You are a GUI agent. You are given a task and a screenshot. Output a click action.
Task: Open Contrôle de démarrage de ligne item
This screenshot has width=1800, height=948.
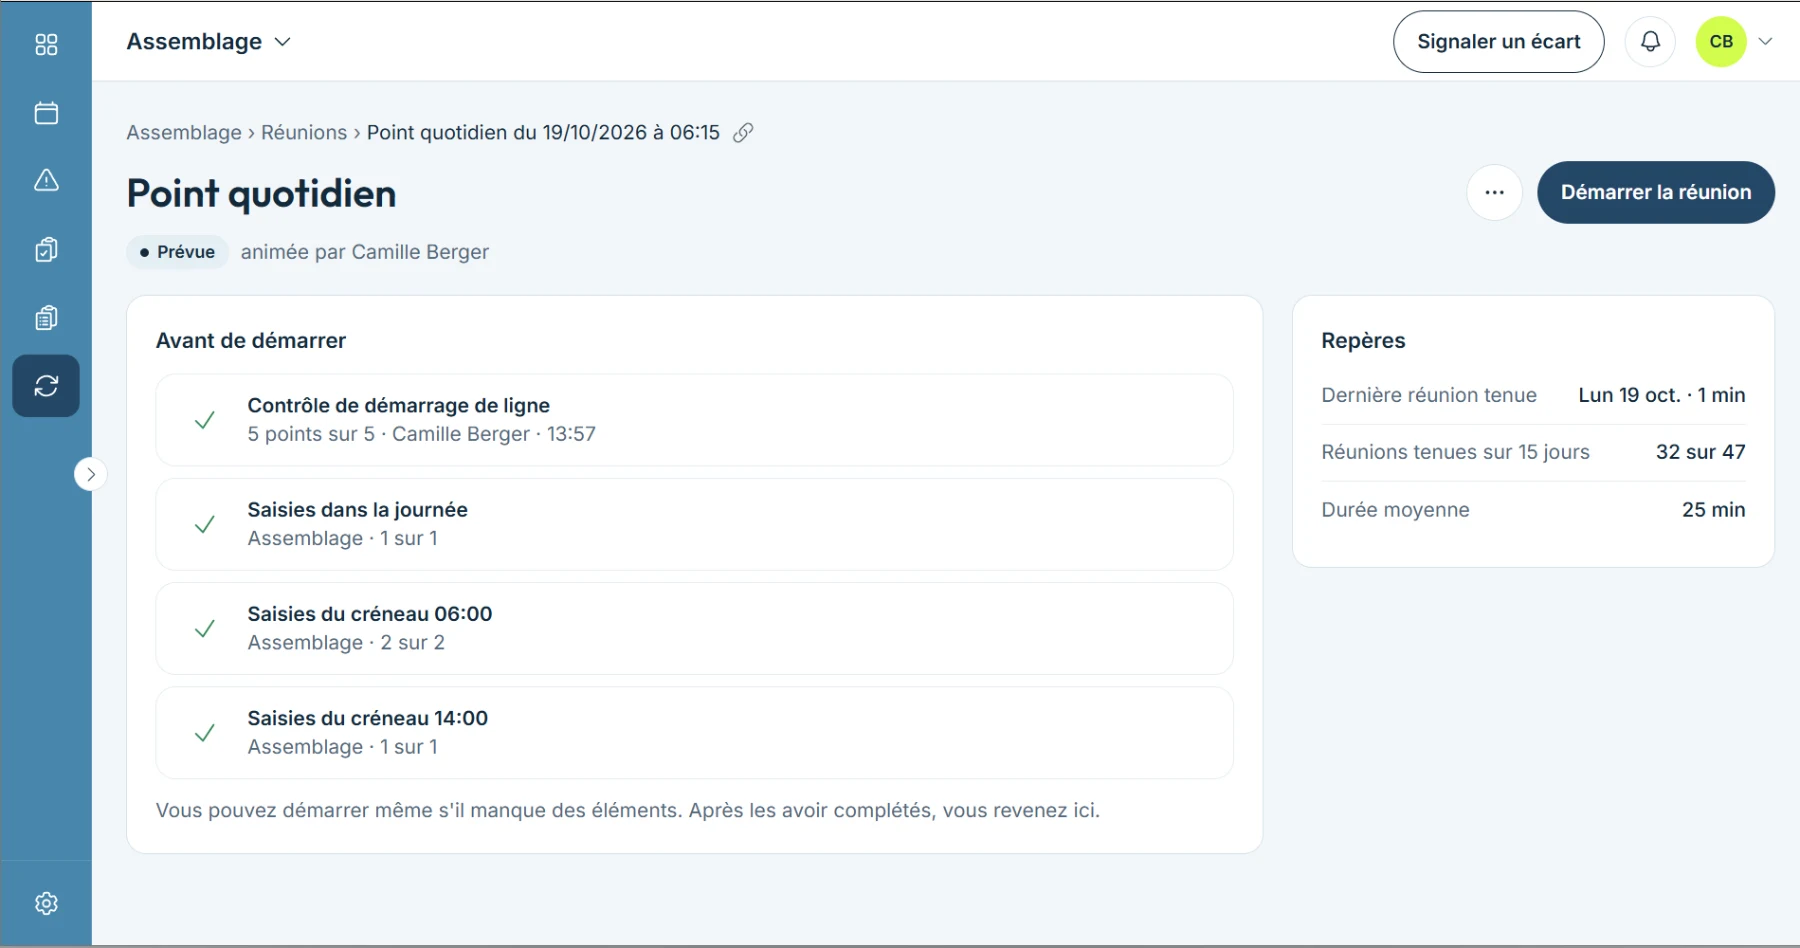[x=694, y=420]
